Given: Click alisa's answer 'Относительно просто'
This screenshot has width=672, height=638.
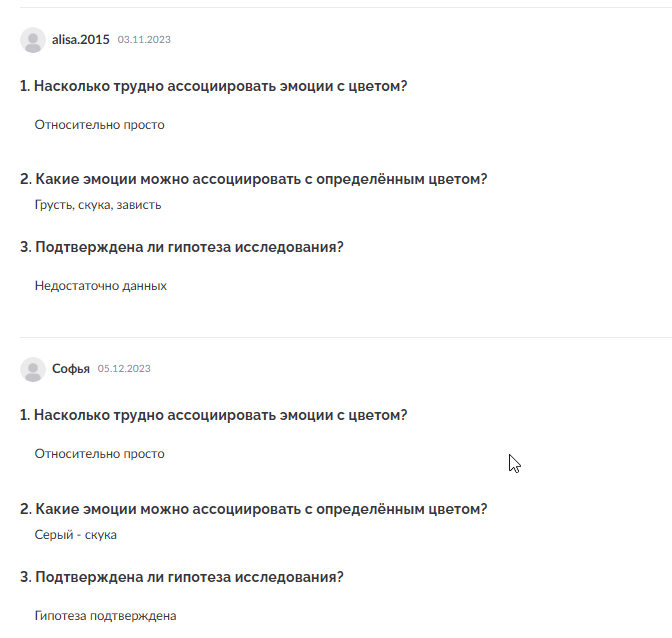Looking at the screenshot, I should [x=99, y=125].
